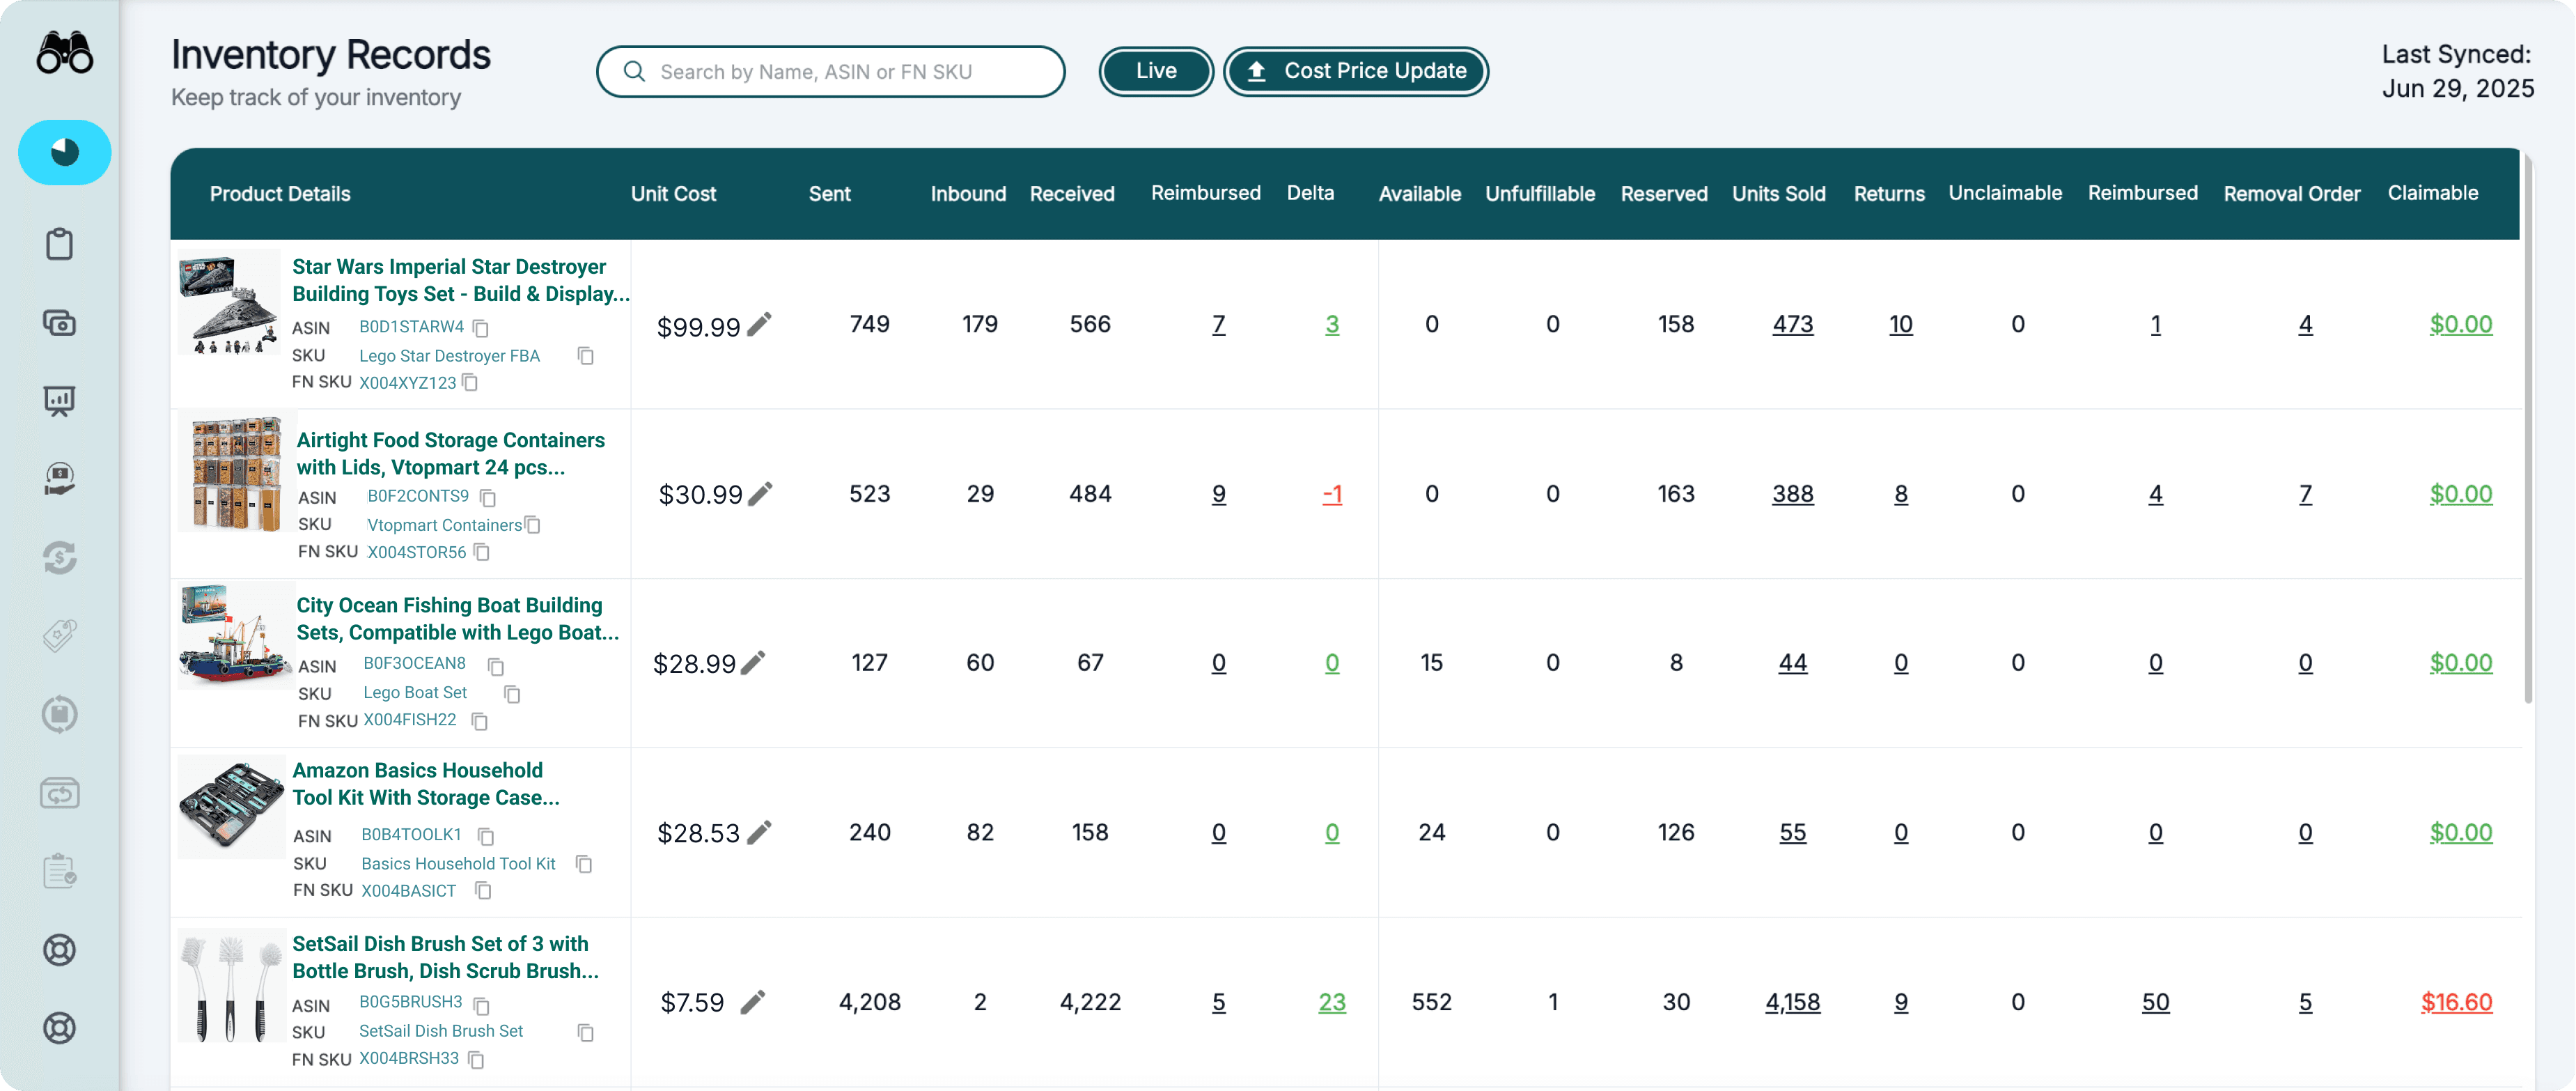Click Units Sold value 4,158
2576x1091 pixels.
tap(1792, 1002)
